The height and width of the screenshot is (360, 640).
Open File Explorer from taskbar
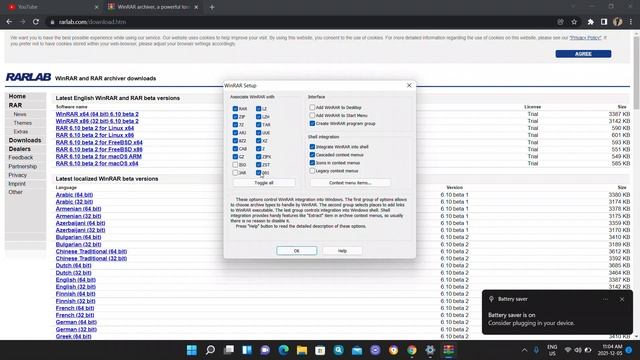pos(302,350)
